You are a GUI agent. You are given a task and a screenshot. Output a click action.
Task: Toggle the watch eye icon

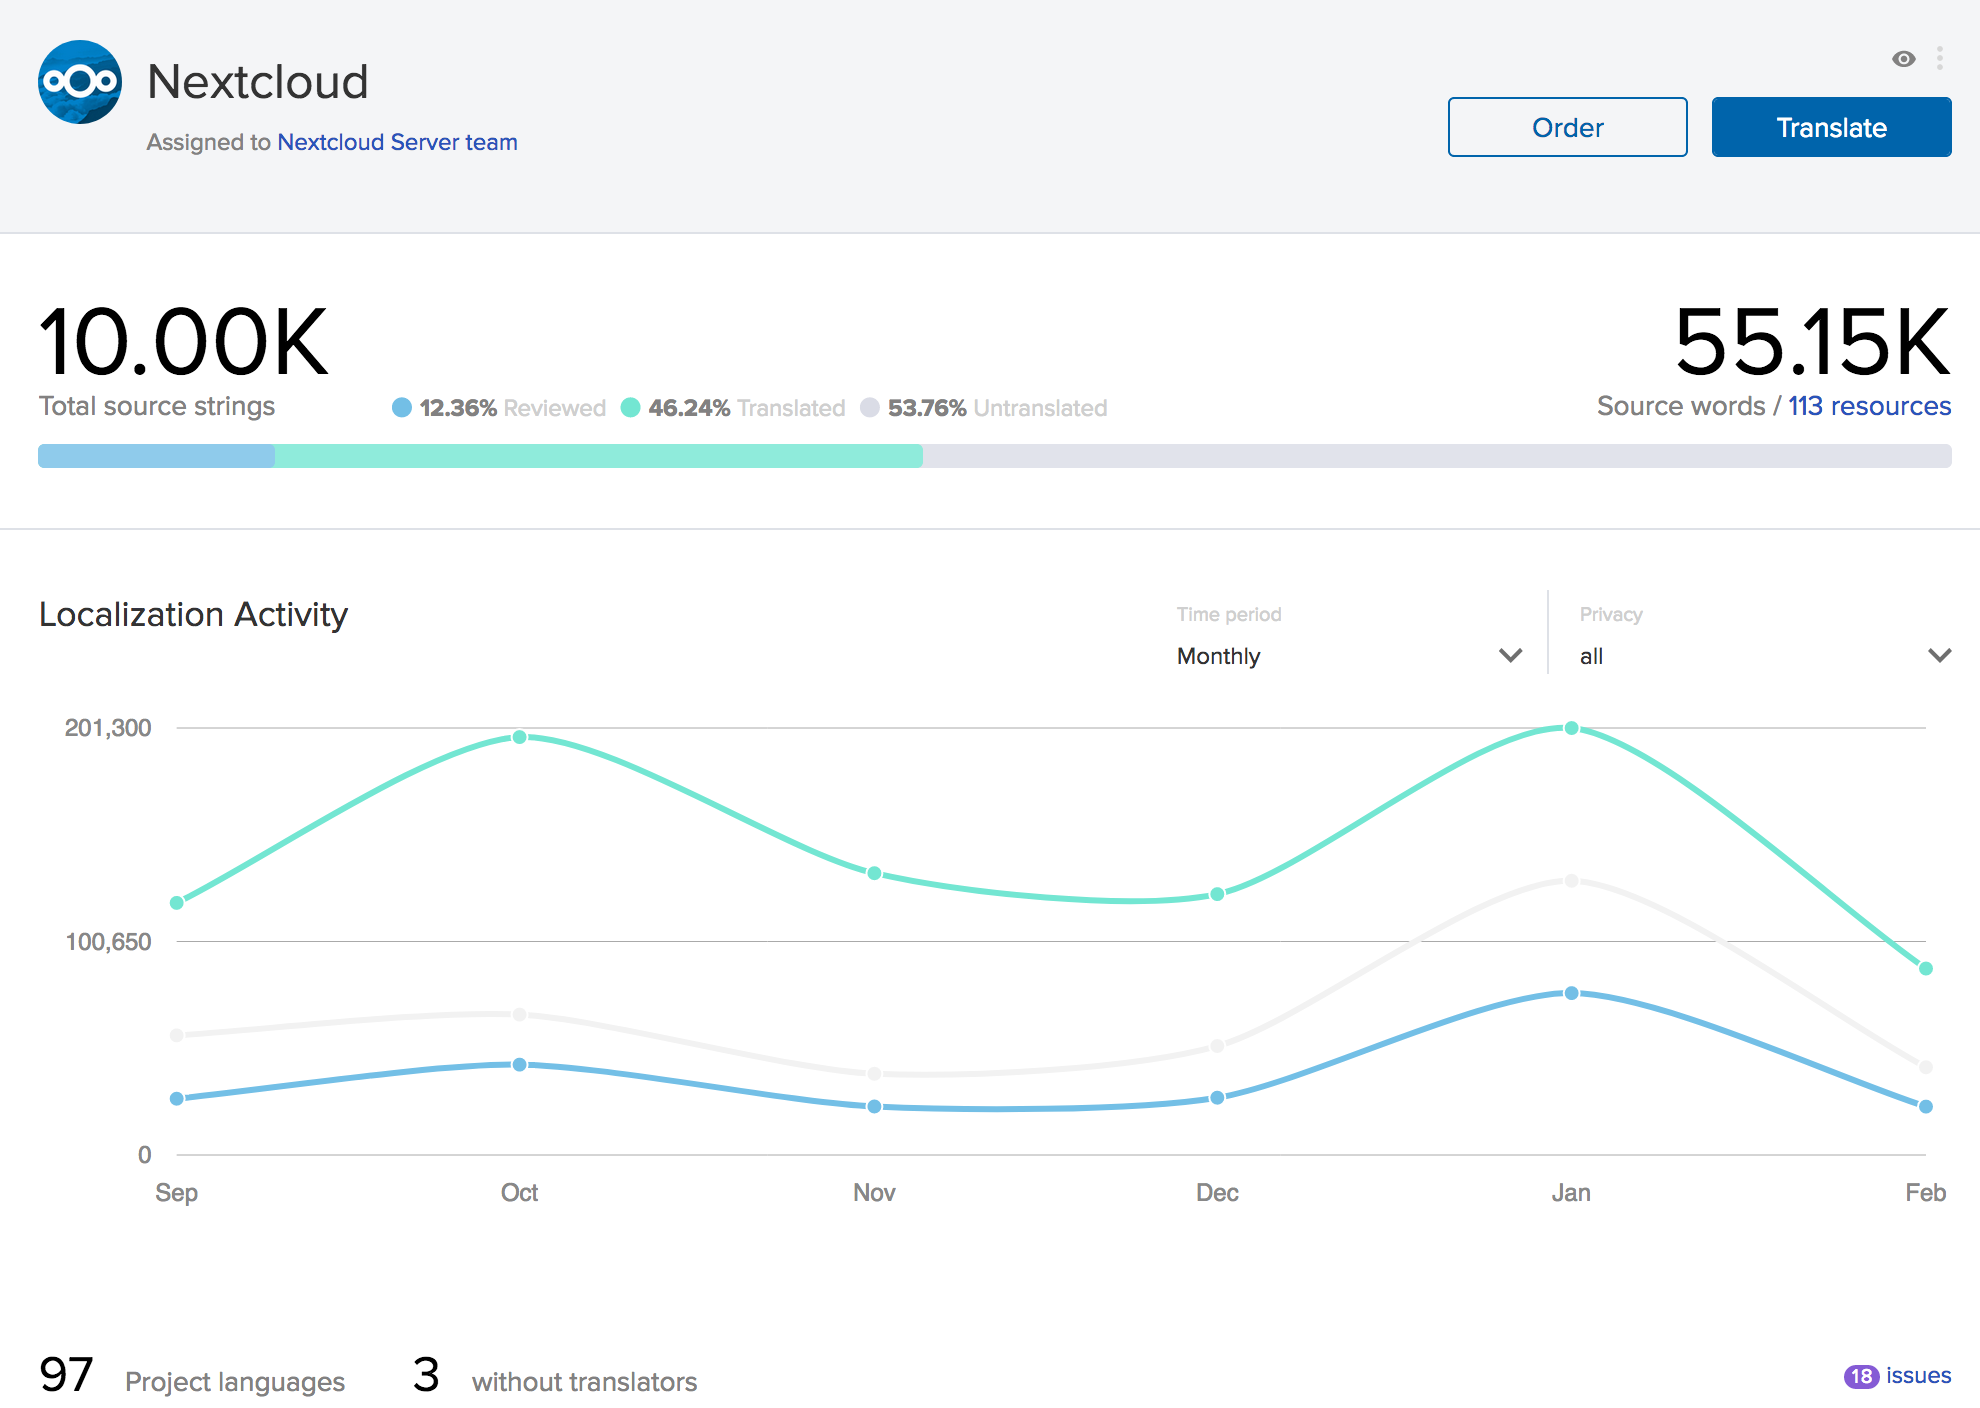pos(1903,59)
